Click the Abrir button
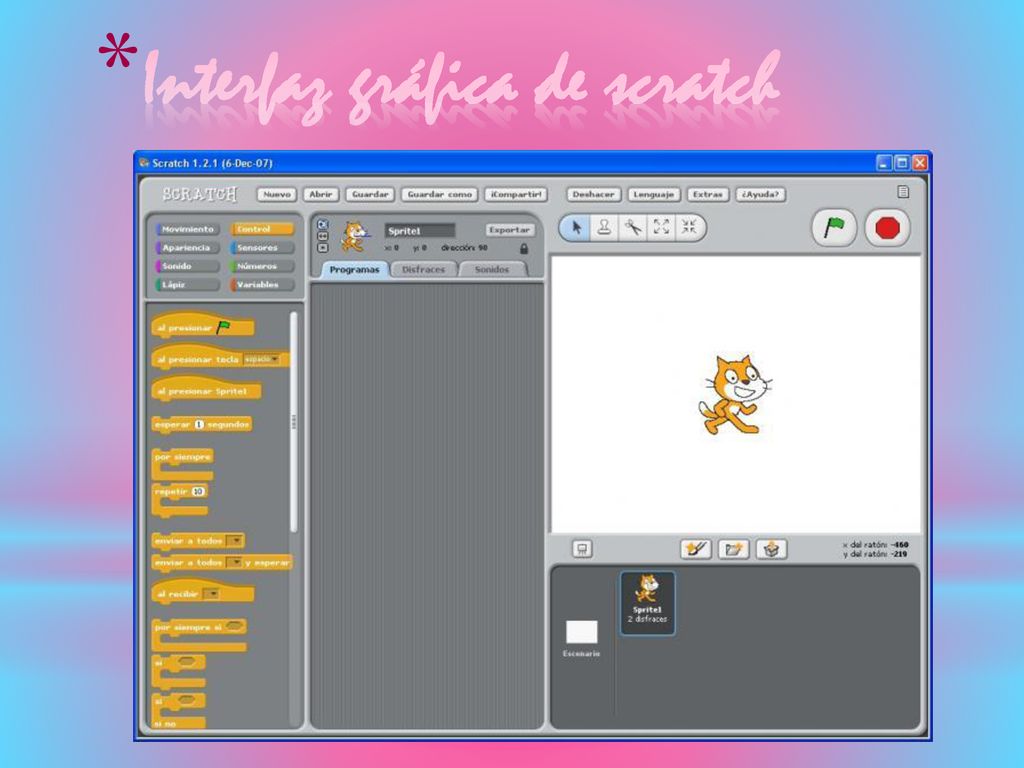1024x768 pixels. [321, 195]
